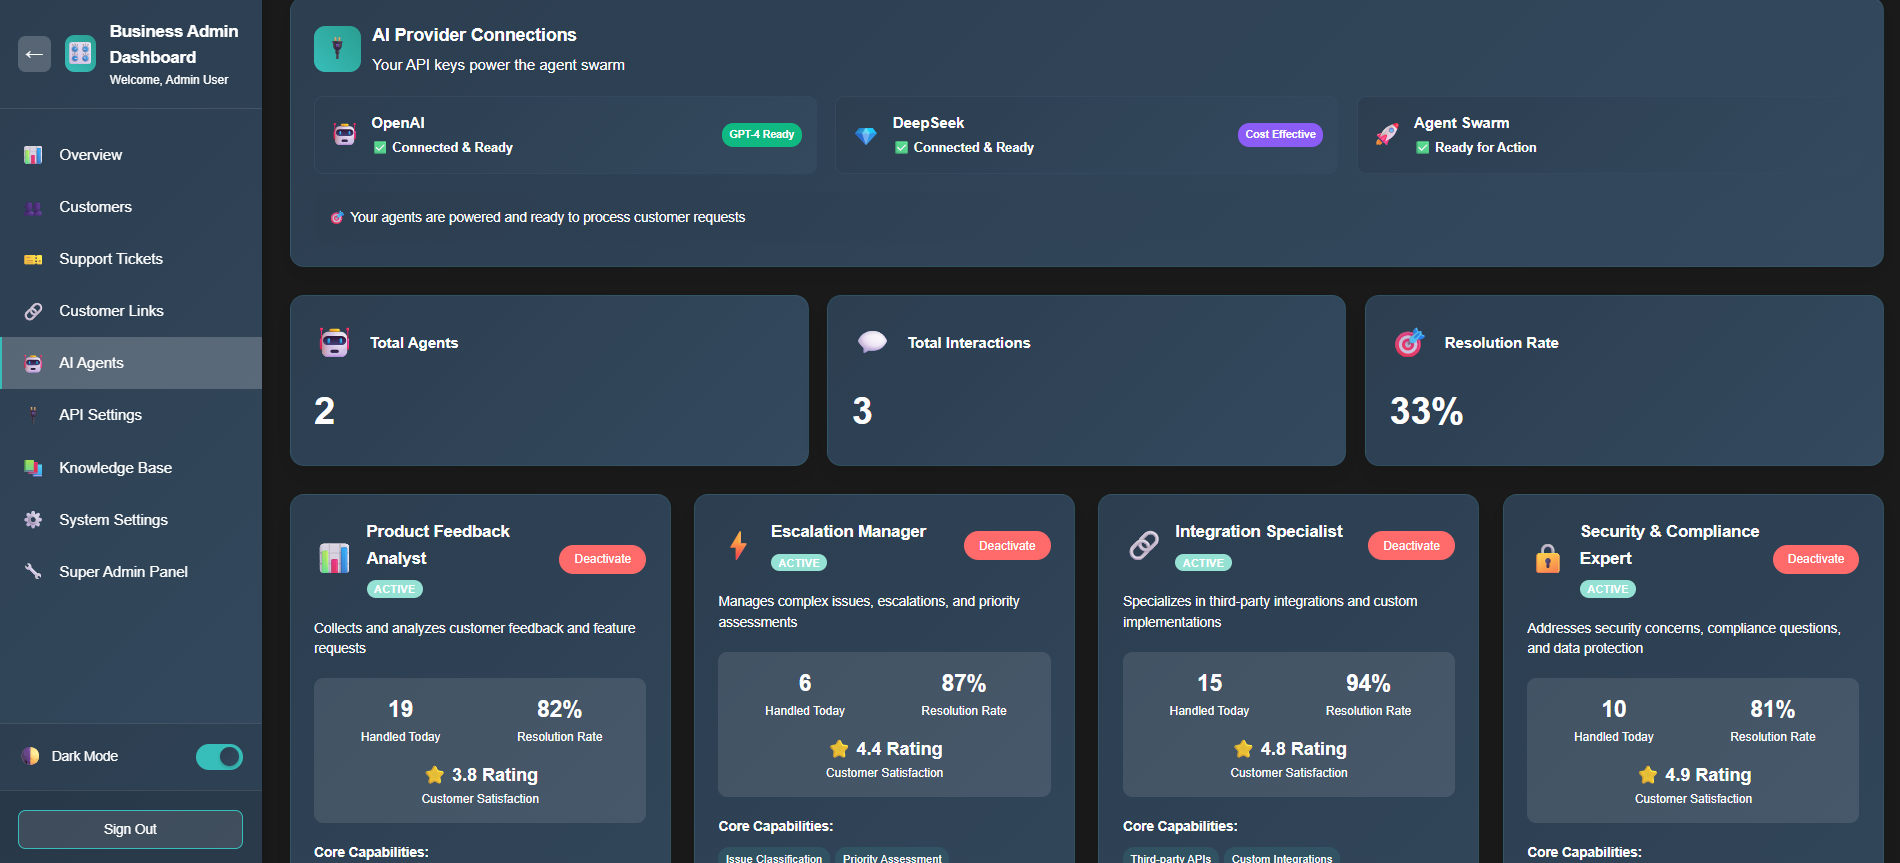1900x863 pixels.
Task: Go to the Knowledge Base page
Action: point(115,468)
